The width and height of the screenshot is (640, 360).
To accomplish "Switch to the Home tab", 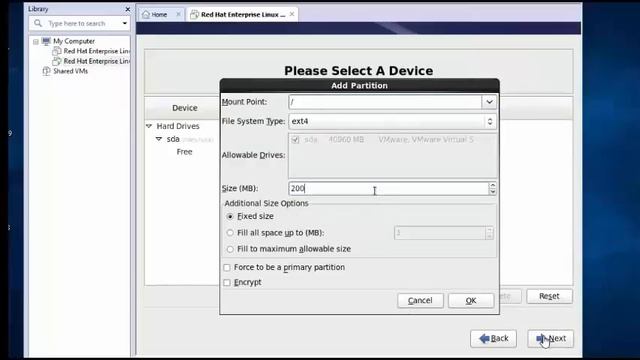I will pos(161,15).
